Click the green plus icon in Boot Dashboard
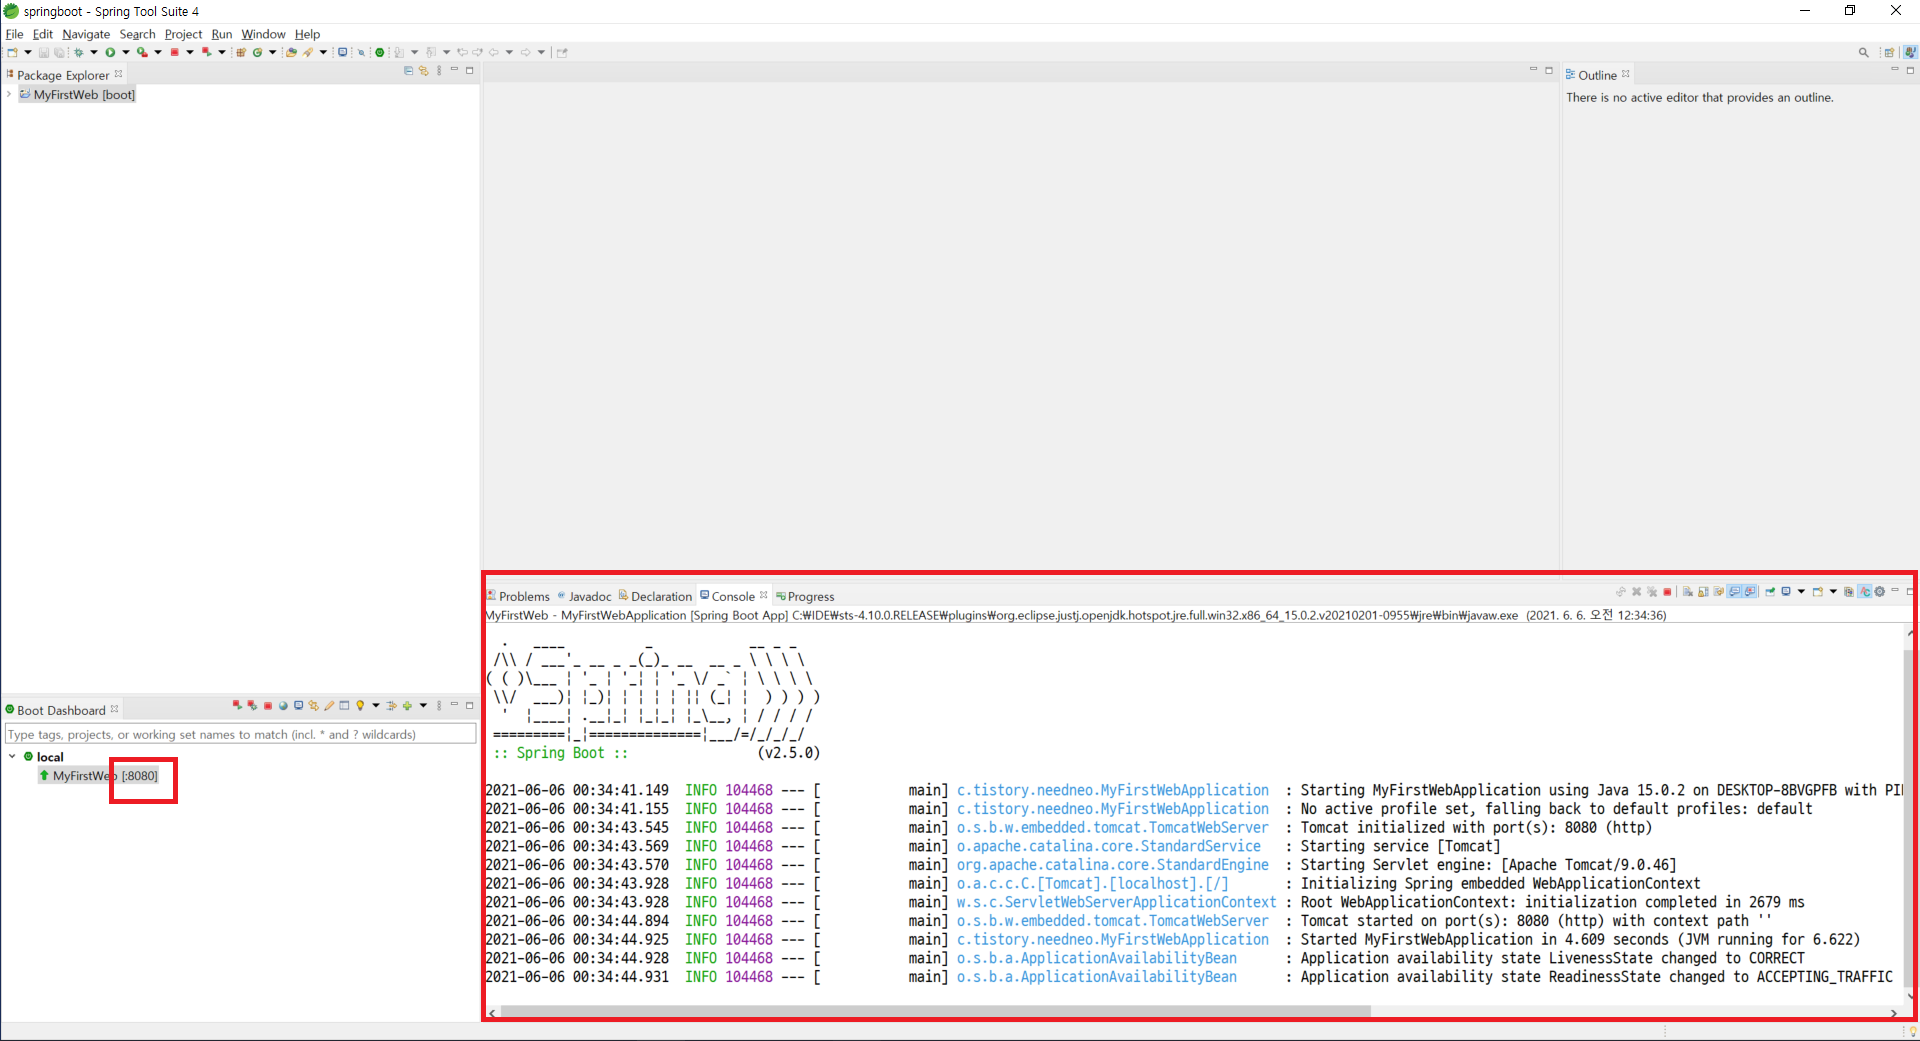This screenshot has width=1920, height=1041. [x=407, y=705]
